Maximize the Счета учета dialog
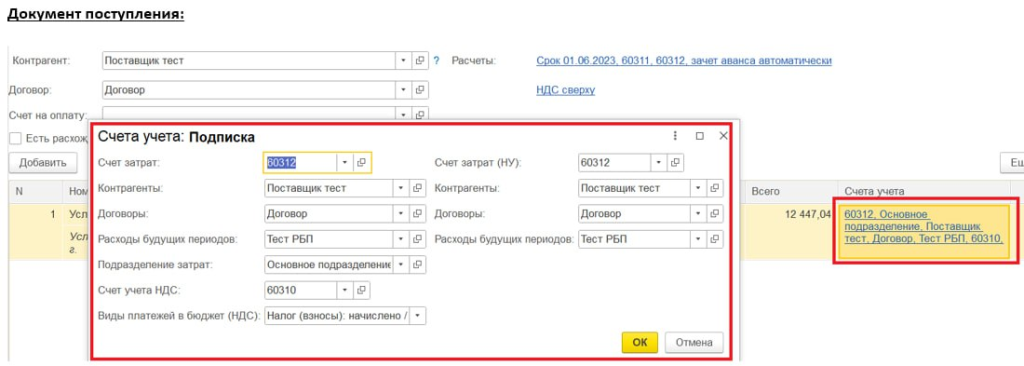Image resolution: width=1024 pixels, height=366 pixels. click(x=699, y=136)
